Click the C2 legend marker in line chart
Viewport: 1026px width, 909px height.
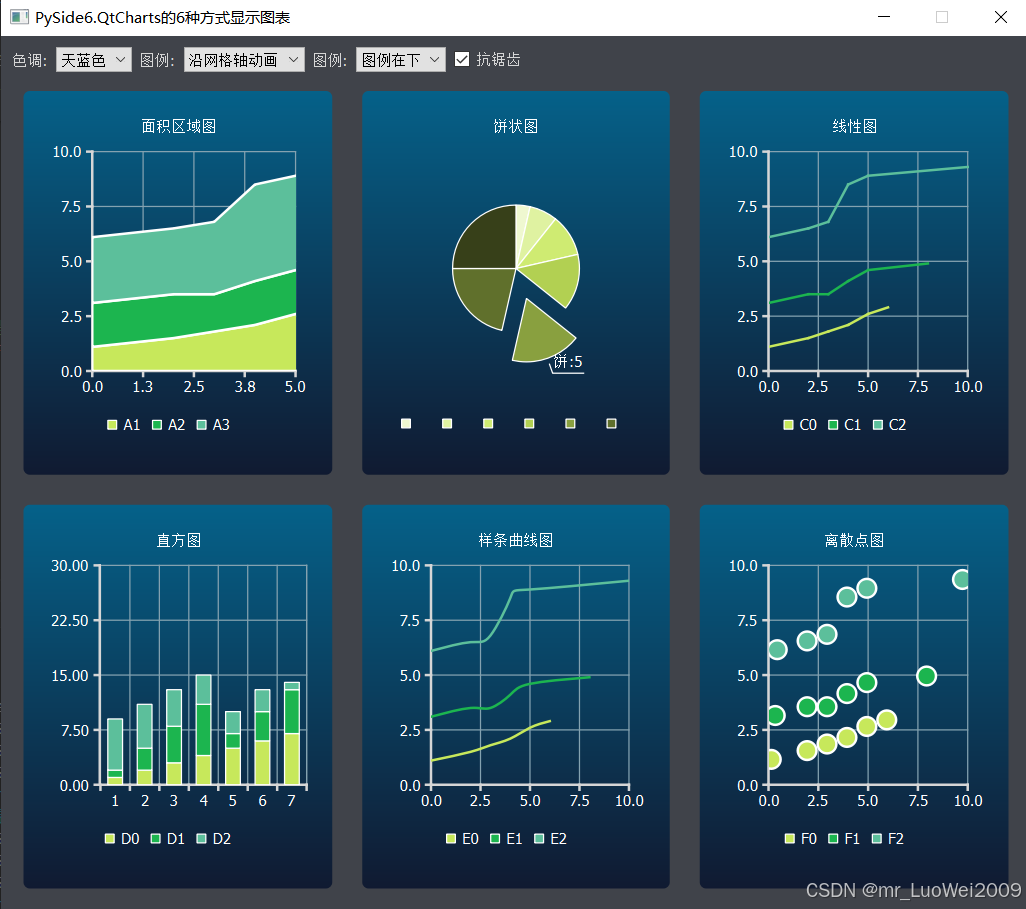pyautogui.click(x=877, y=425)
